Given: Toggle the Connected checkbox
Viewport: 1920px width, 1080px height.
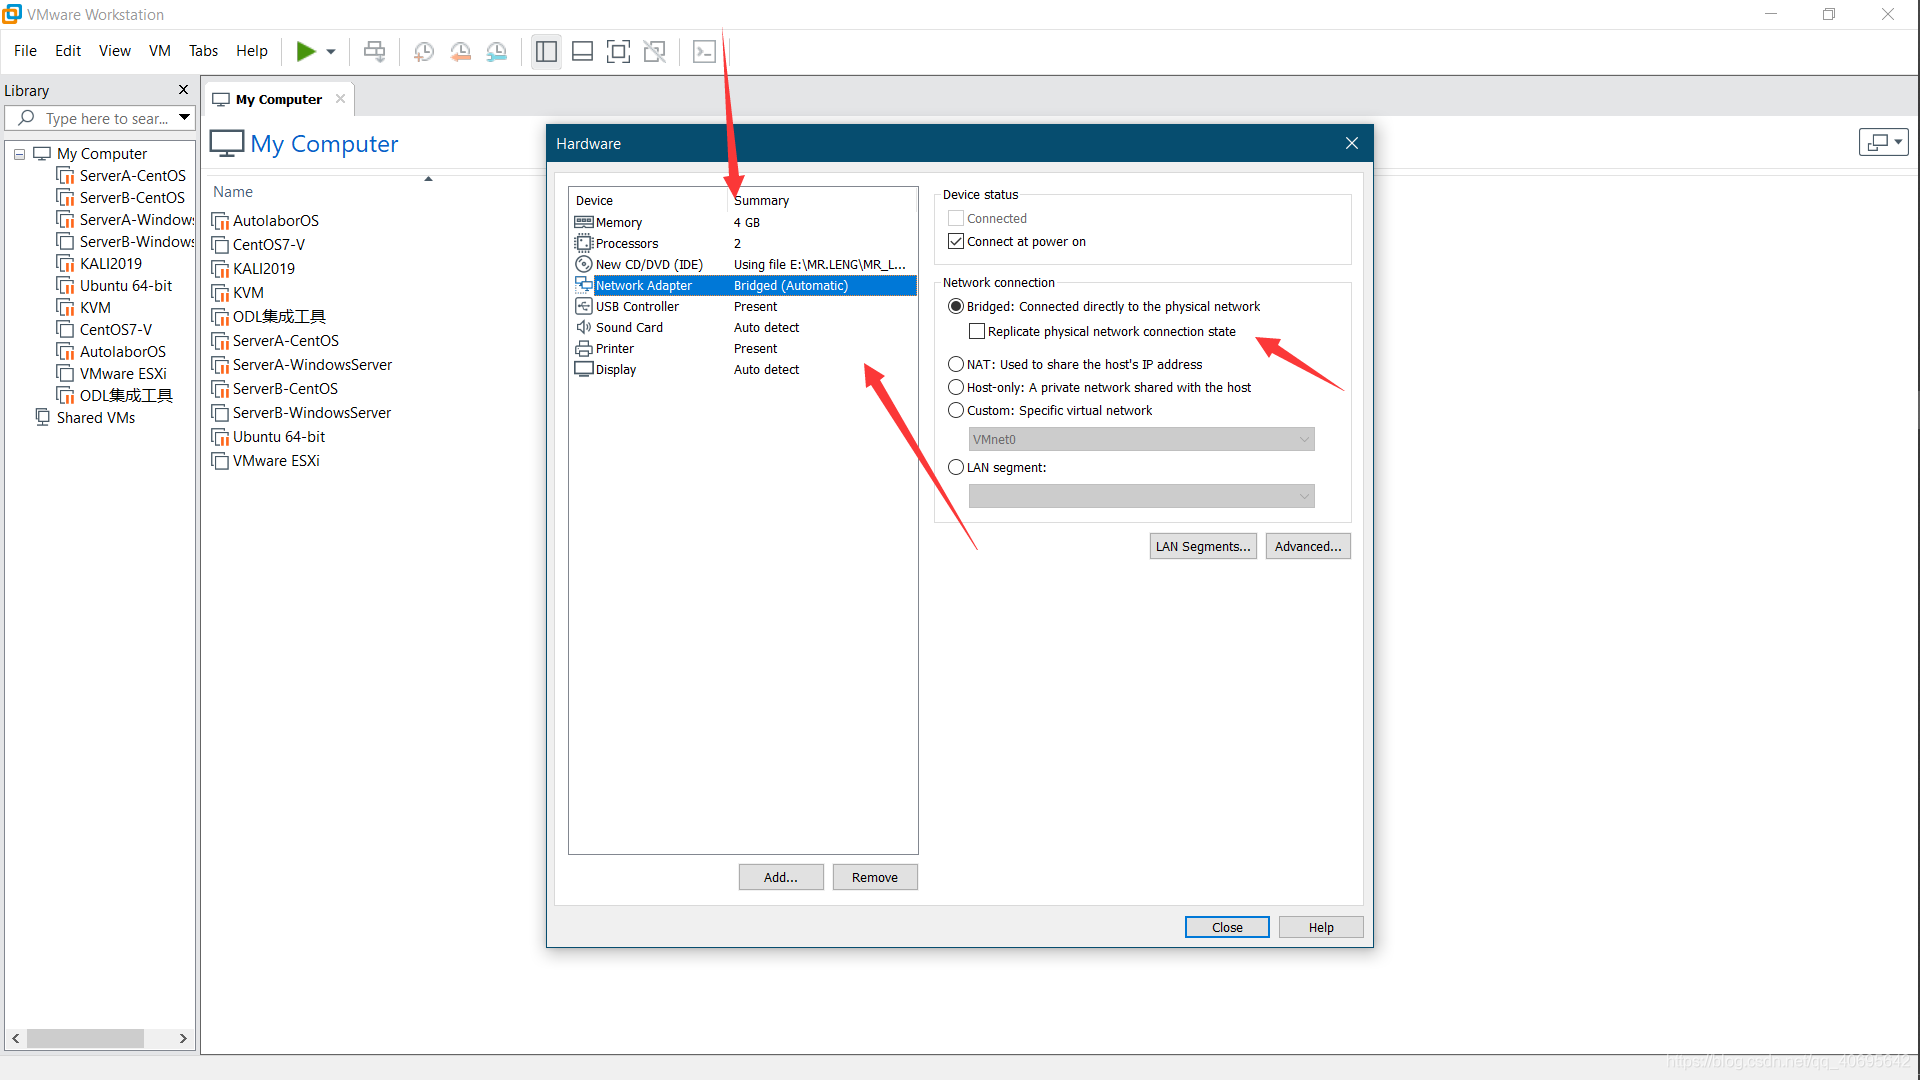Looking at the screenshot, I should [956, 219].
